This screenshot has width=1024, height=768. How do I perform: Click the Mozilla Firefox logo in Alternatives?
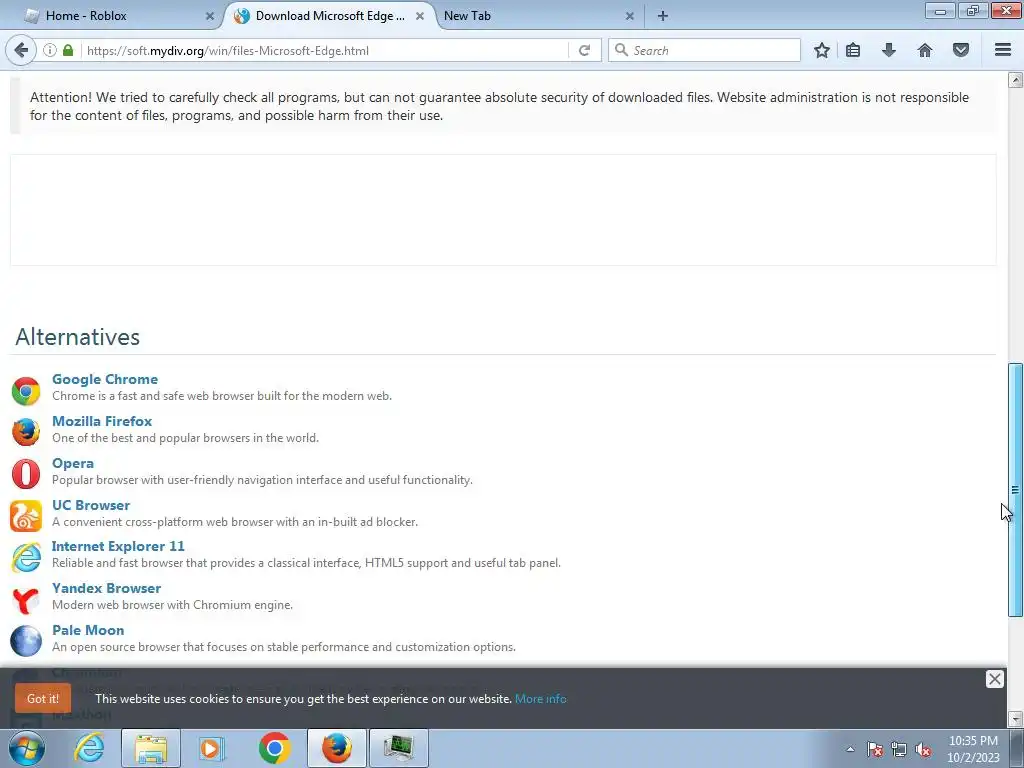pos(26,432)
